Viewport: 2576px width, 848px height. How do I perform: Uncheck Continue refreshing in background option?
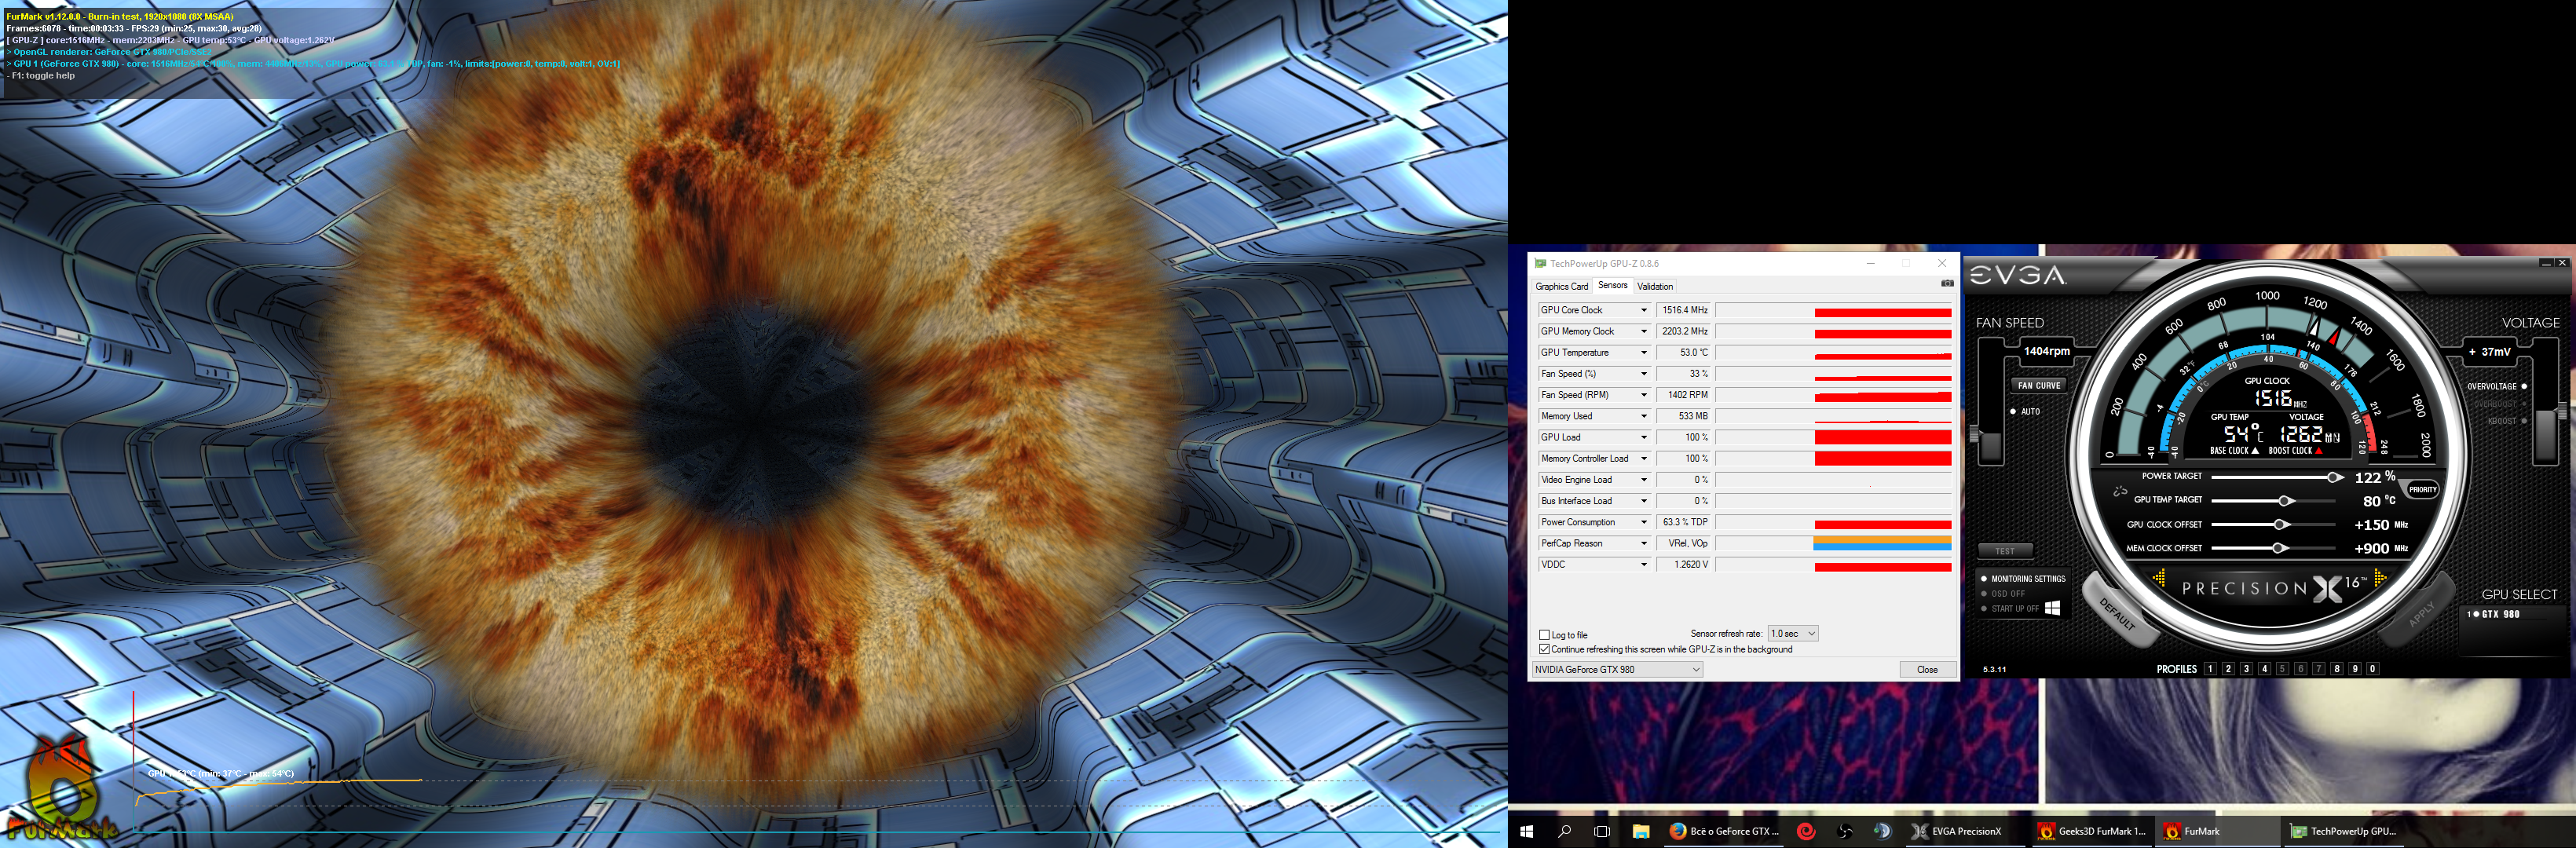[x=1545, y=649]
